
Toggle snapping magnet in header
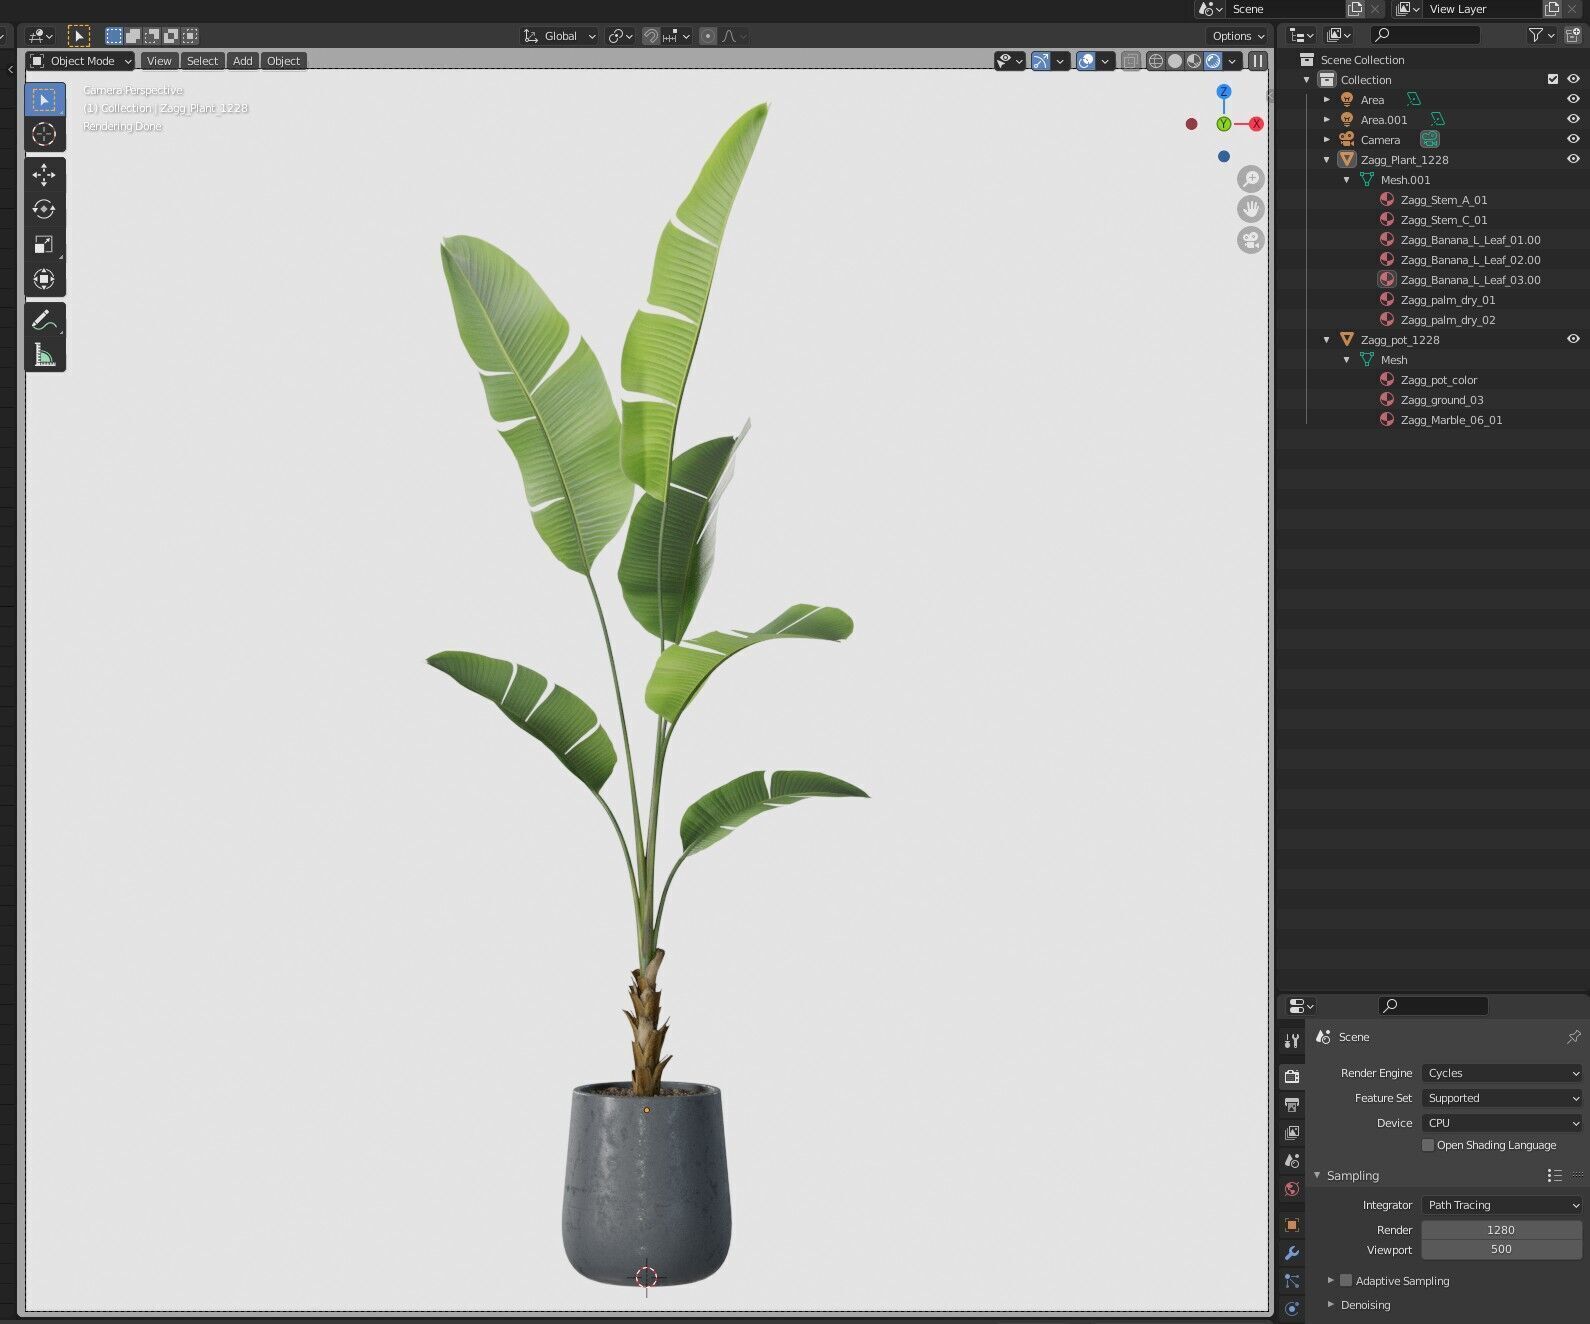651,36
